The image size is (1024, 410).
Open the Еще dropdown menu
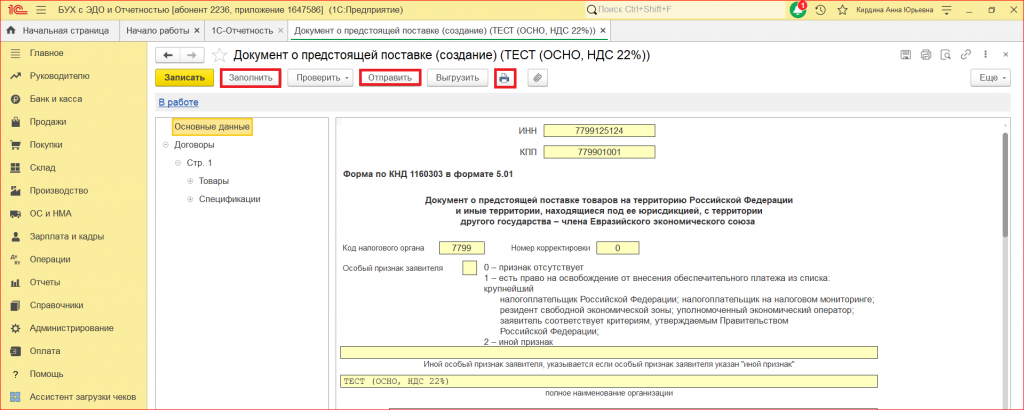coord(993,78)
